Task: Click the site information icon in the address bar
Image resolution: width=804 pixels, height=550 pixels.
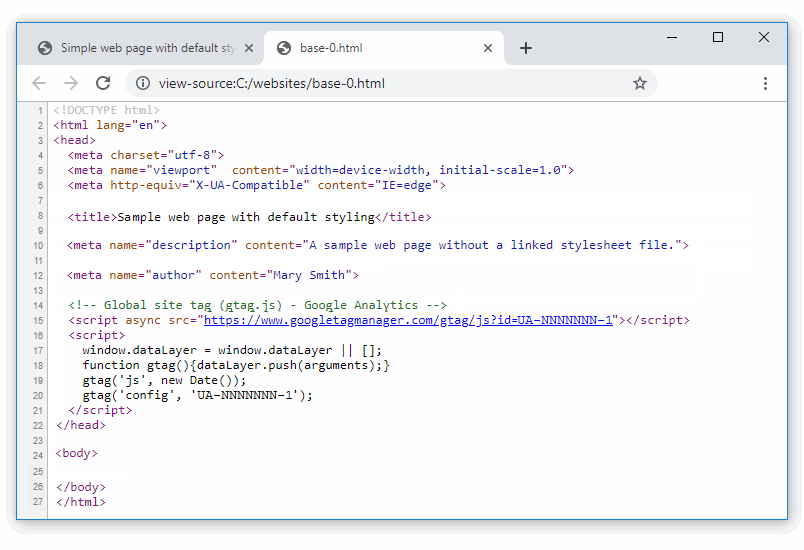Action: pos(143,83)
